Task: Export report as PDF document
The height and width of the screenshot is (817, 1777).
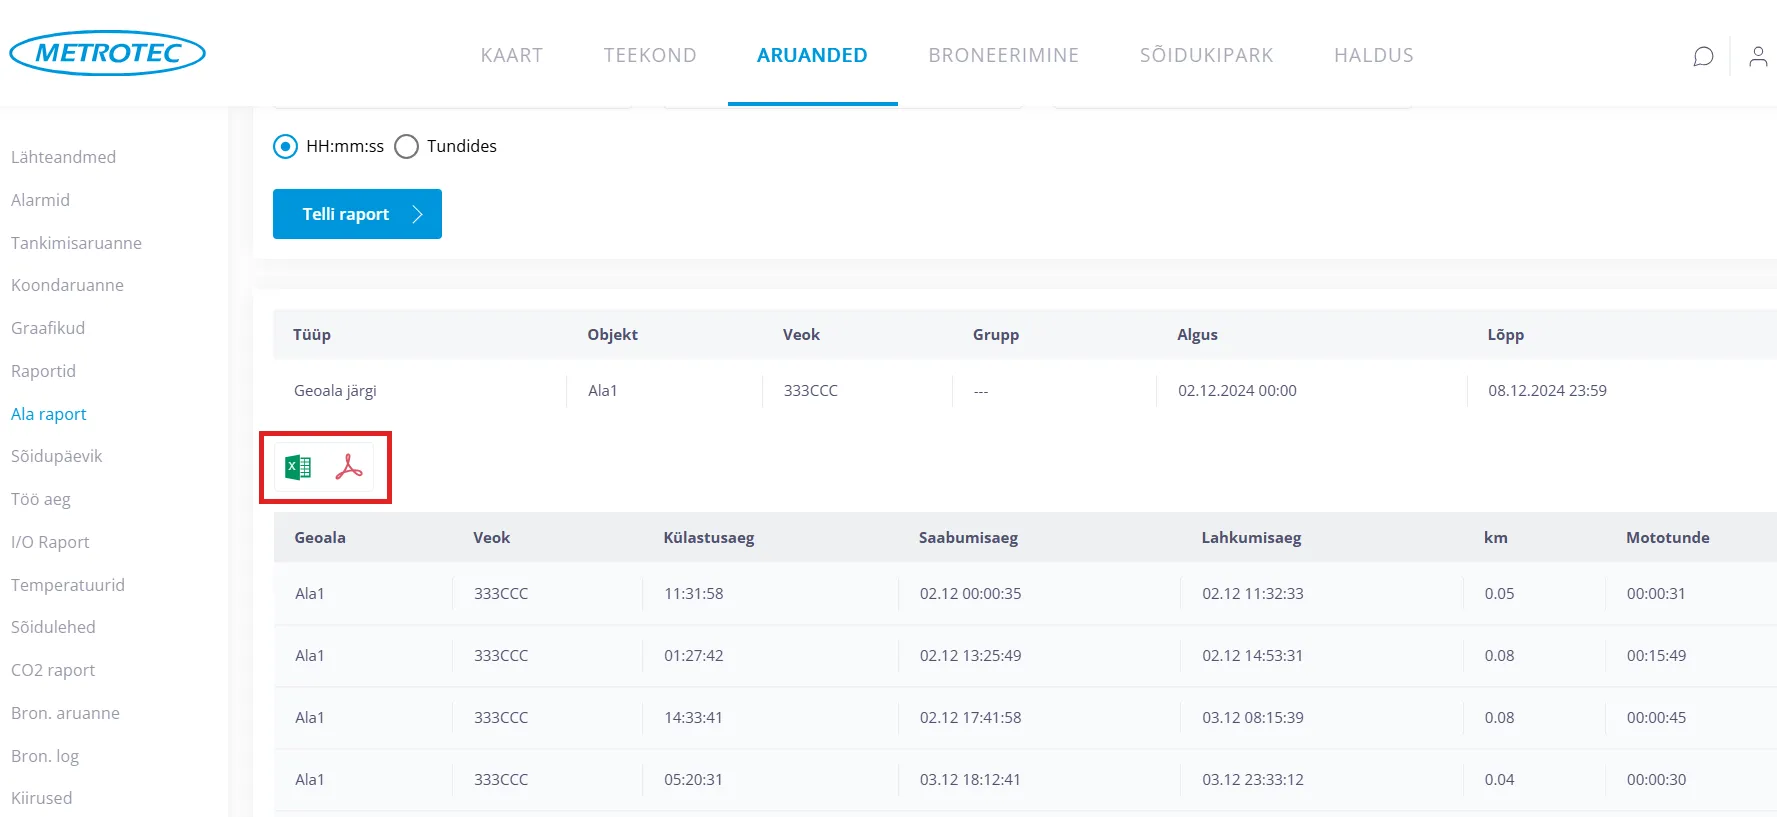Action: pyautogui.click(x=349, y=467)
